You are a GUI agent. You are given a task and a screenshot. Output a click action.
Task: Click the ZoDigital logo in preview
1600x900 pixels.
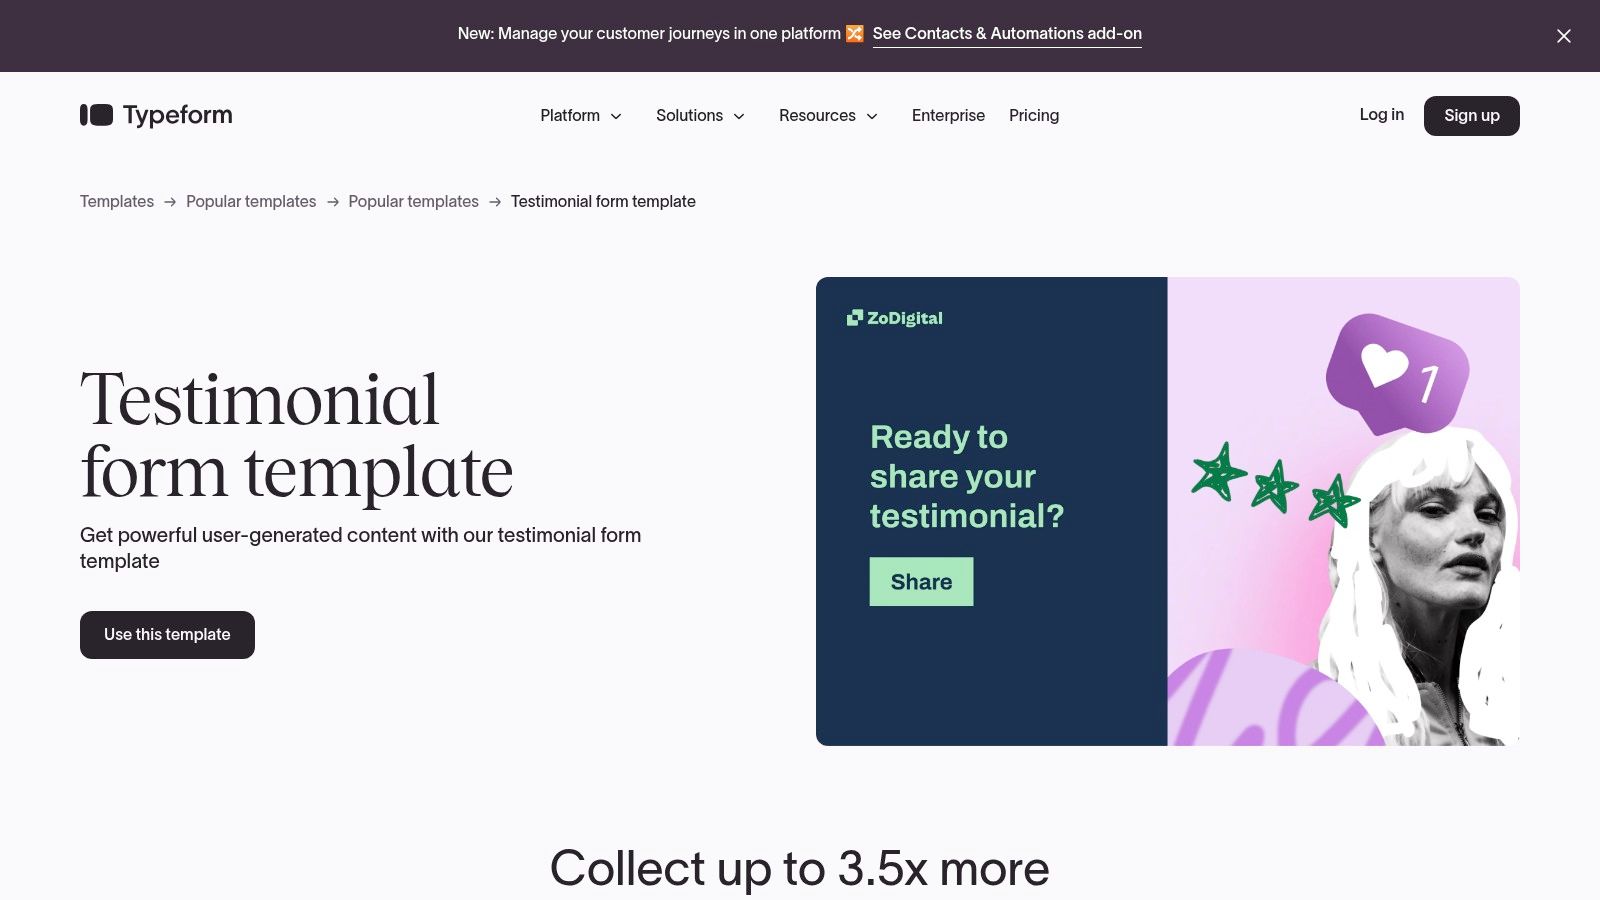pos(895,318)
